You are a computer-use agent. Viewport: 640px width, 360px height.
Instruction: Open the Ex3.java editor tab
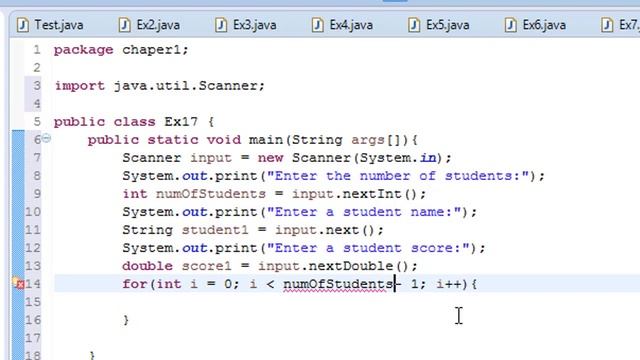[x=246, y=25]
